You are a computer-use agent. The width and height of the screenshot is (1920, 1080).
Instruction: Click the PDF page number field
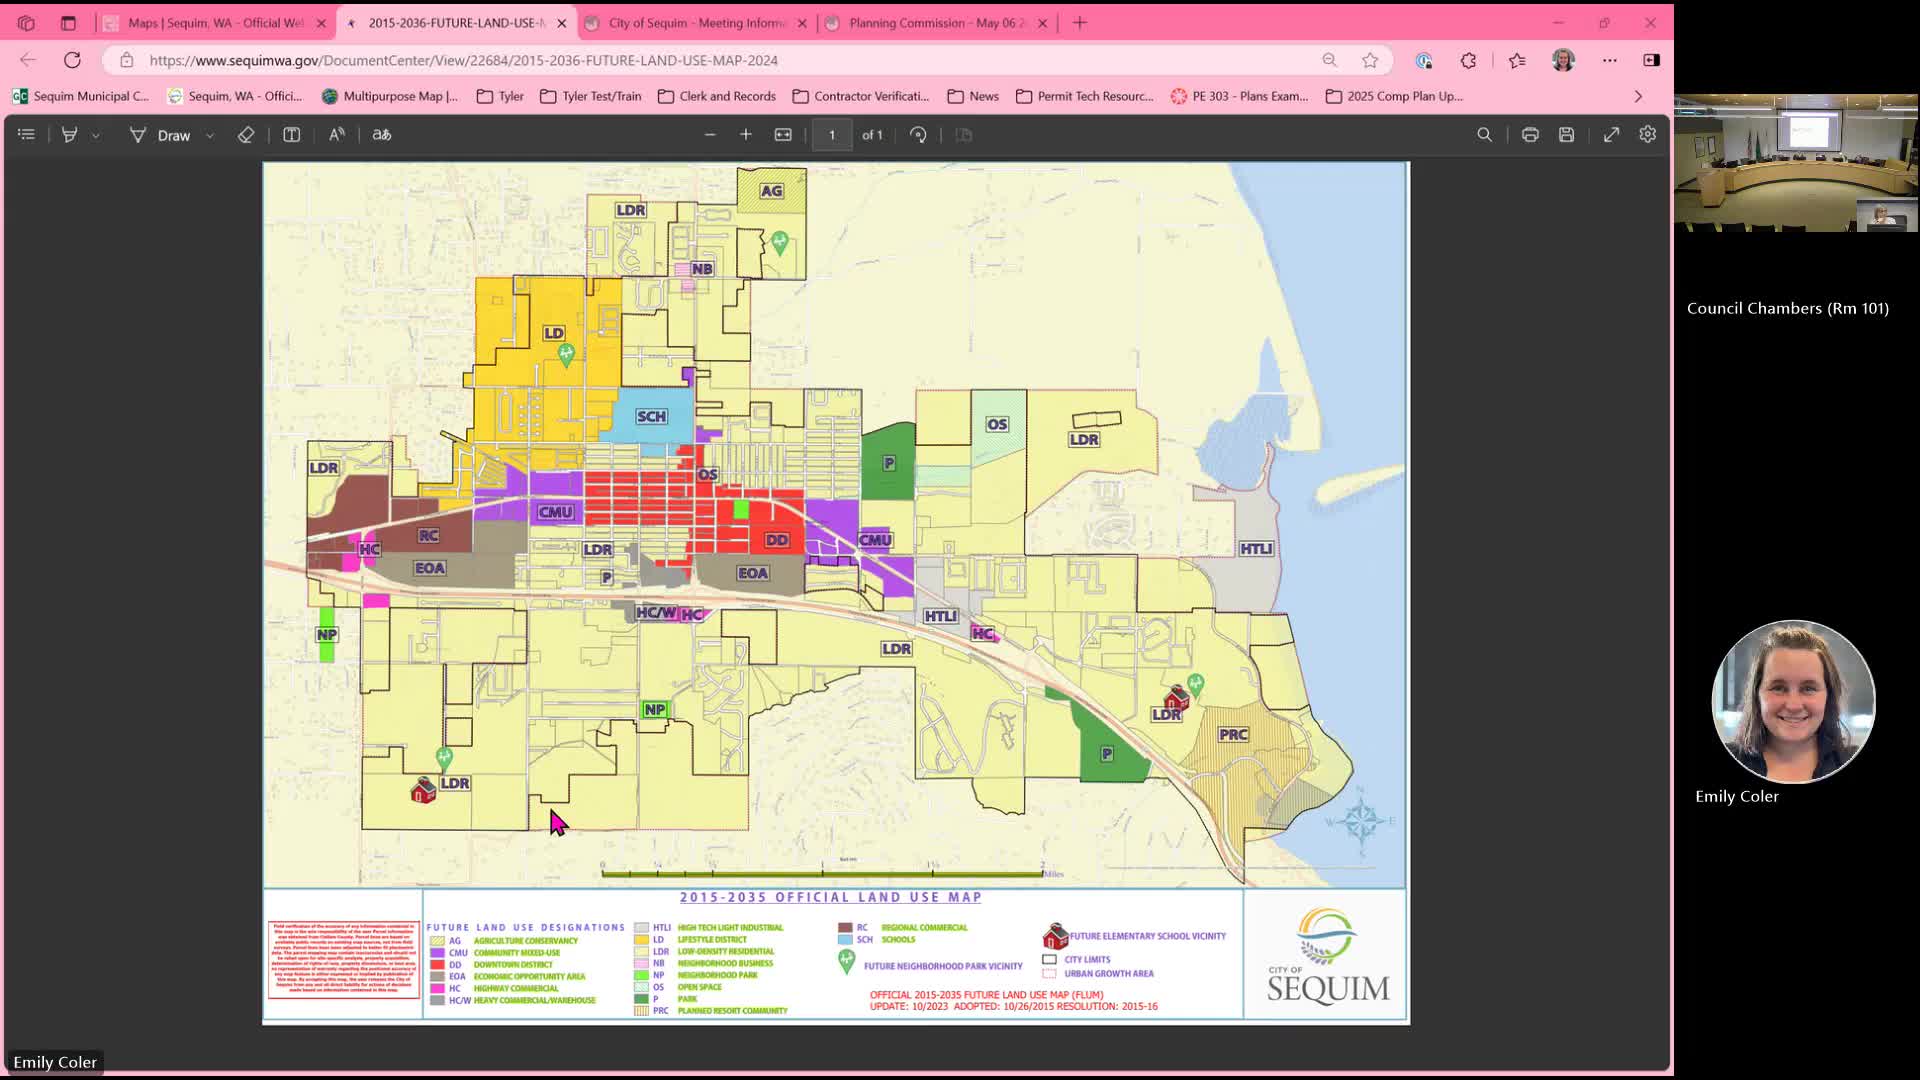(832, 134)
